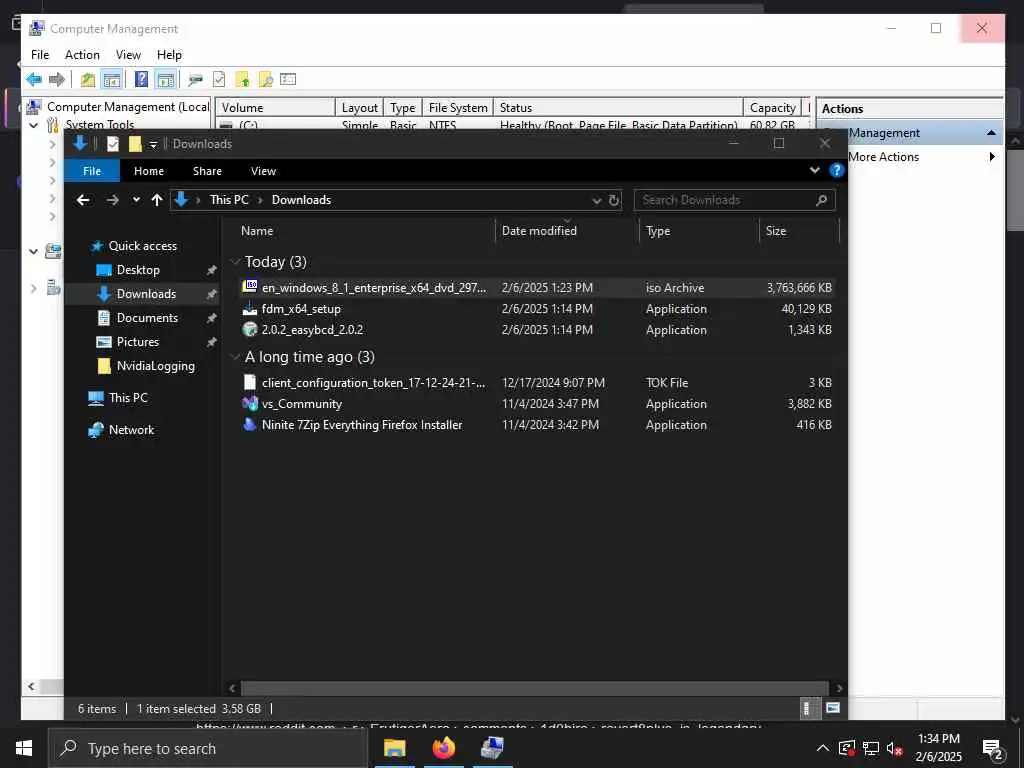Screen dimensions: 1024x768
Task: Go up to parent folder in explorer
Action: tap(157, 200)
